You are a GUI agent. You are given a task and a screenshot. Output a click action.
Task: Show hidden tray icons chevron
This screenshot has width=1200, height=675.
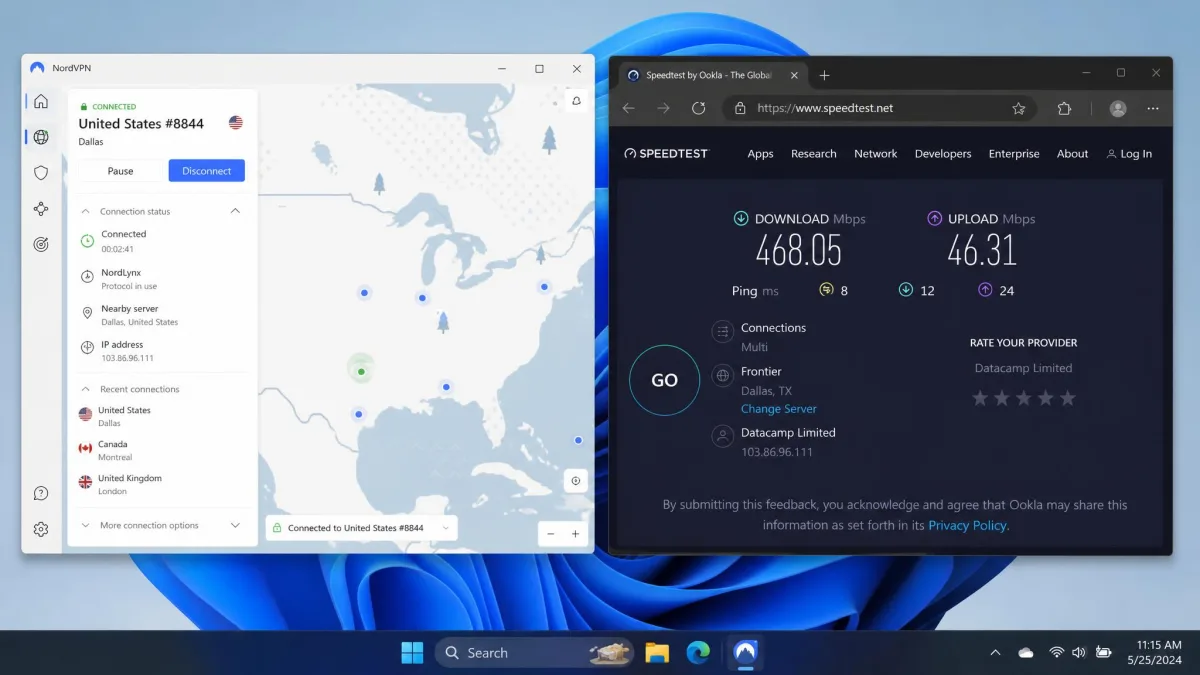pos(995,653)
